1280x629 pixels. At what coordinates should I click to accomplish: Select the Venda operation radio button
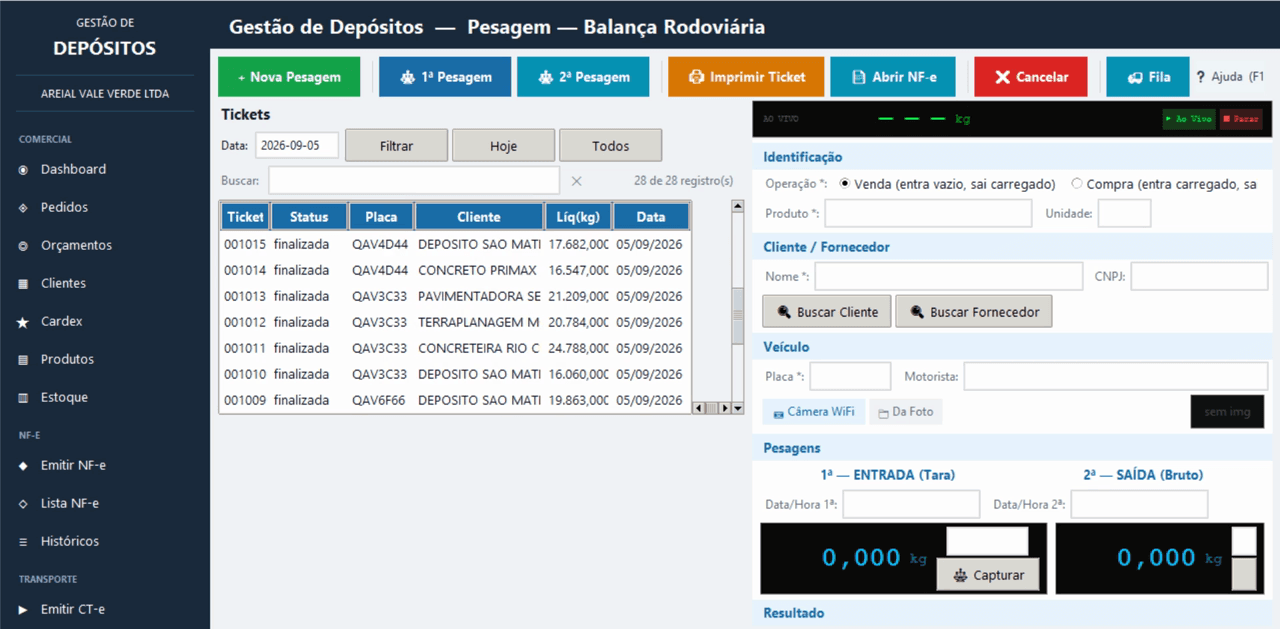point(845,184)
